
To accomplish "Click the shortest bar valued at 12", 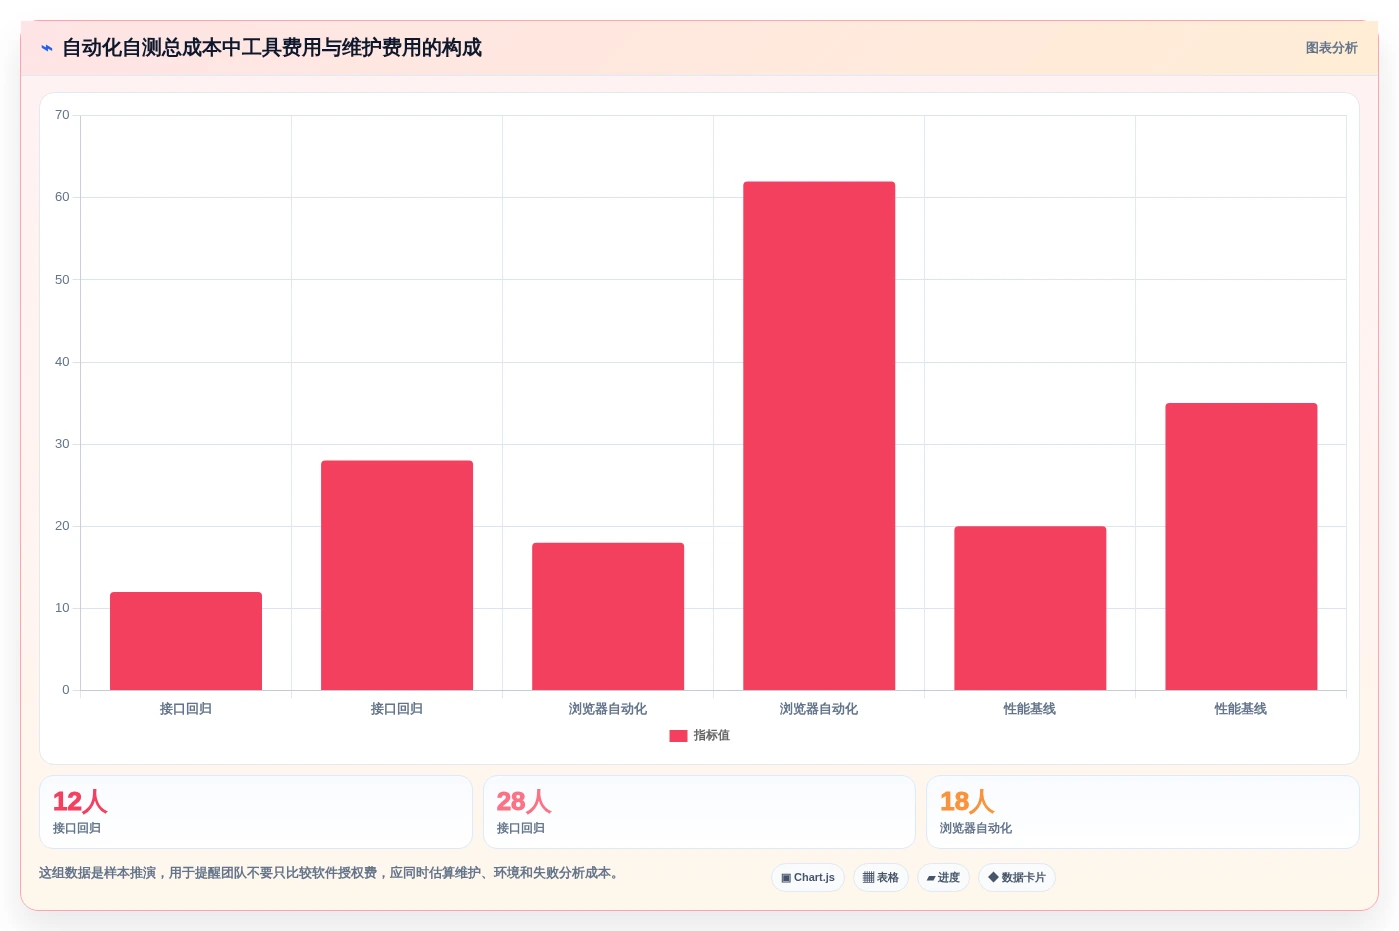I will [x=186, y=641].
